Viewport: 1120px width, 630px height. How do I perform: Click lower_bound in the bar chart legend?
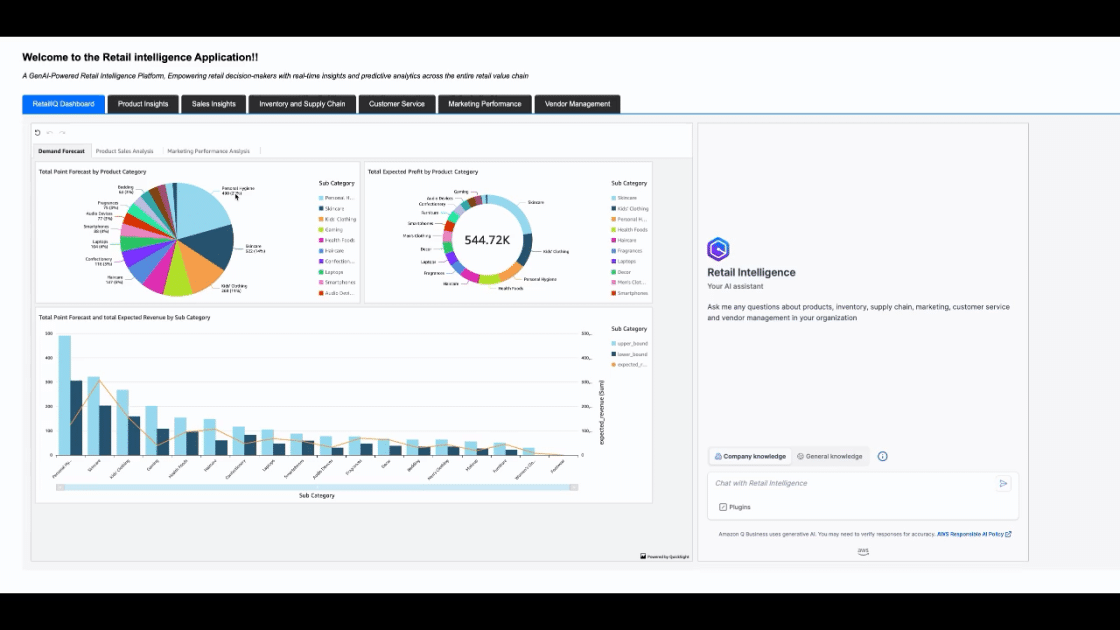pos(629,354)
